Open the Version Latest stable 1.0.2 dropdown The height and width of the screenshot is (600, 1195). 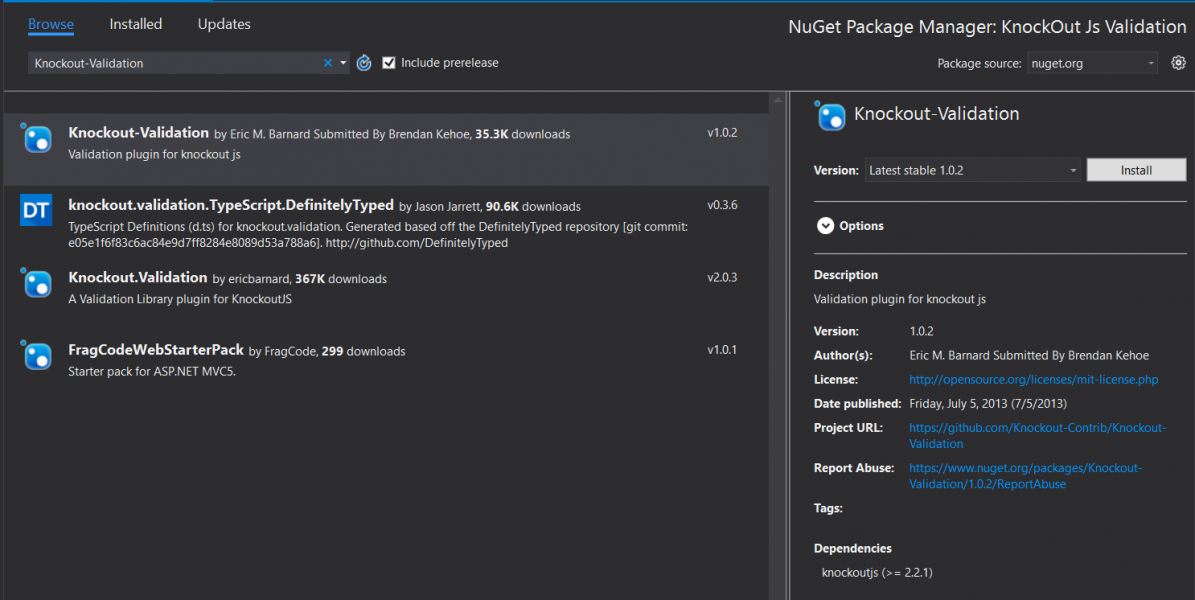(972, 170)
